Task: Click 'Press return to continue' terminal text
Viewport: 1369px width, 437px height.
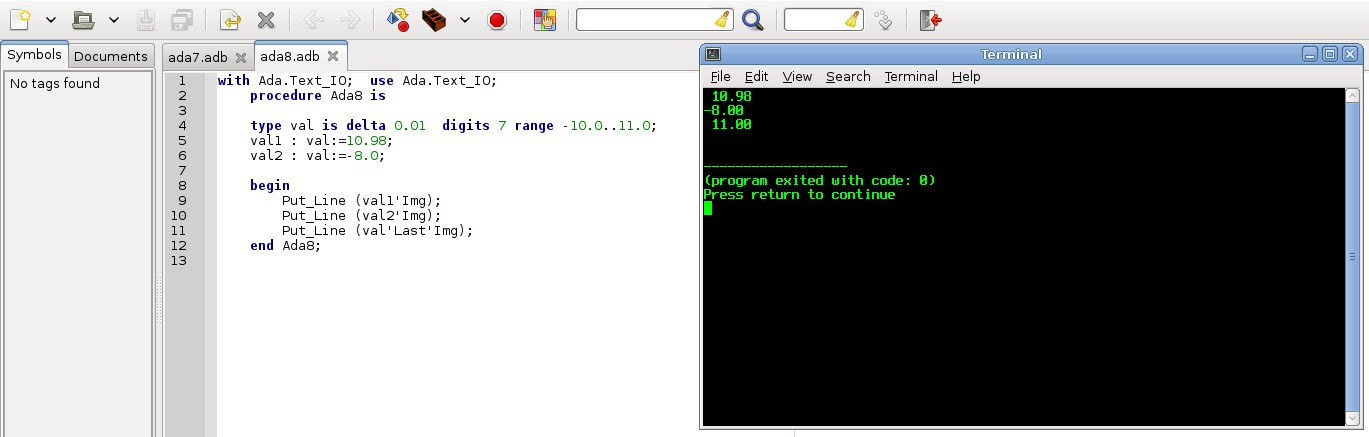Action: [x=800, y=195]
